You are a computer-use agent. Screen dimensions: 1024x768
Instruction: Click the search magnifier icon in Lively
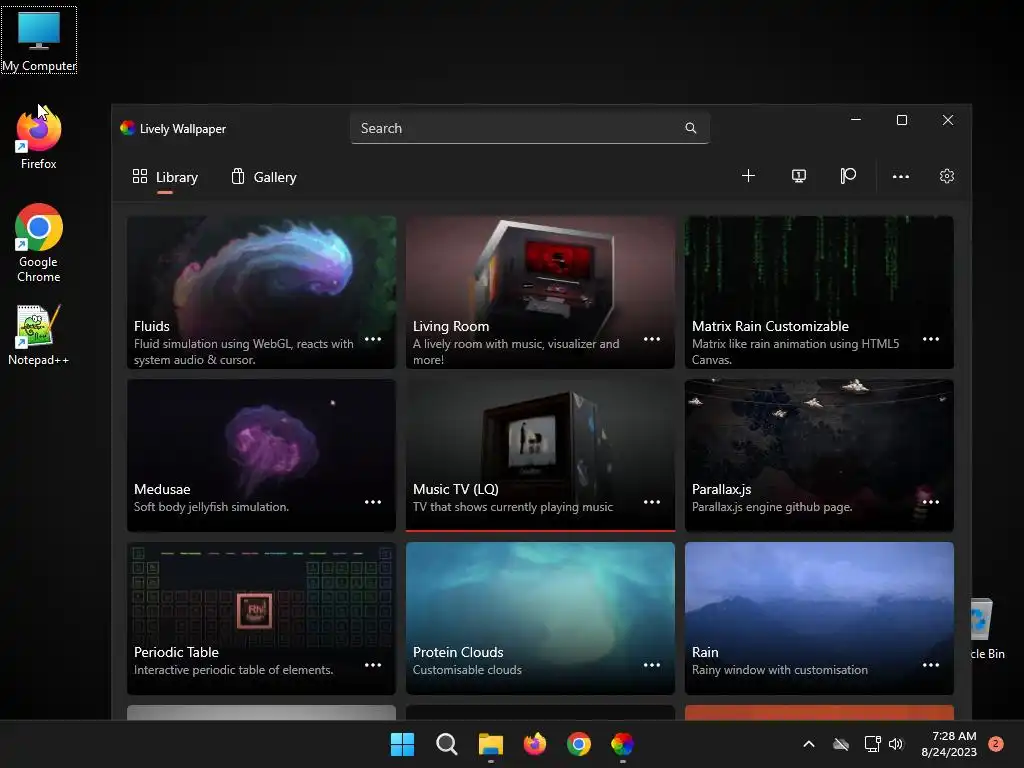(x=690, y=128)
